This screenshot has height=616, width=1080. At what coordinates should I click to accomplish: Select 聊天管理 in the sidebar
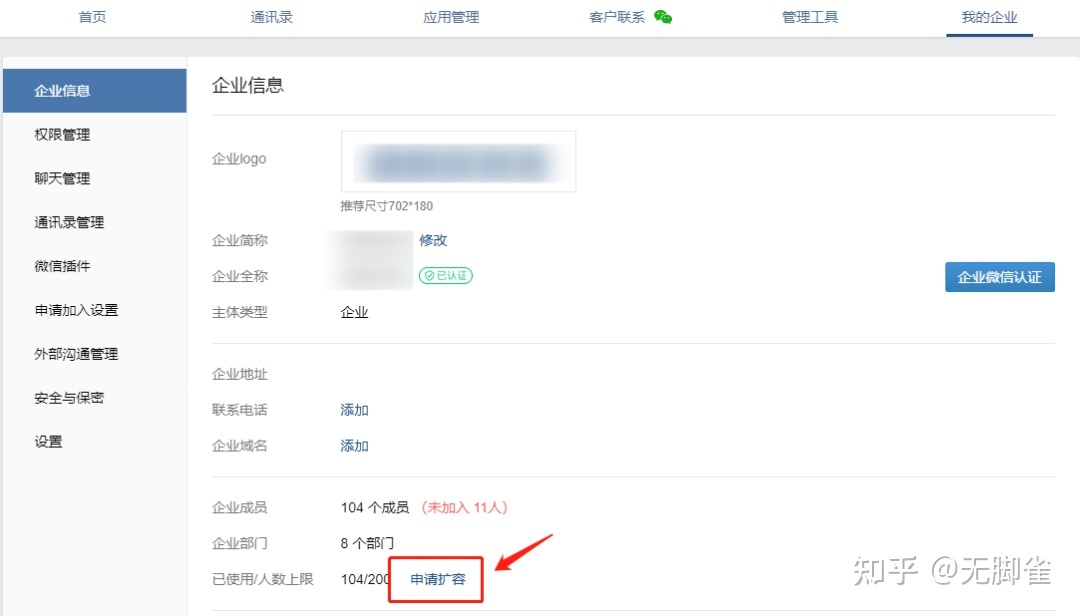pos(62,178)
